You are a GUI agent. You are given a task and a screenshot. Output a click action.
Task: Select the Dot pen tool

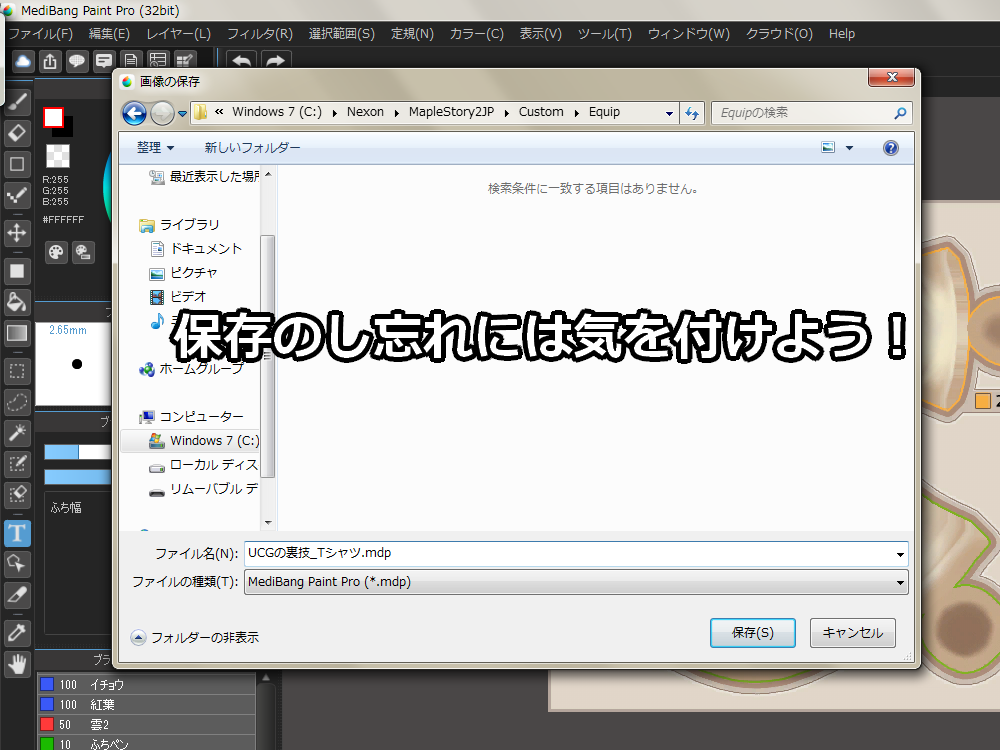17,195
